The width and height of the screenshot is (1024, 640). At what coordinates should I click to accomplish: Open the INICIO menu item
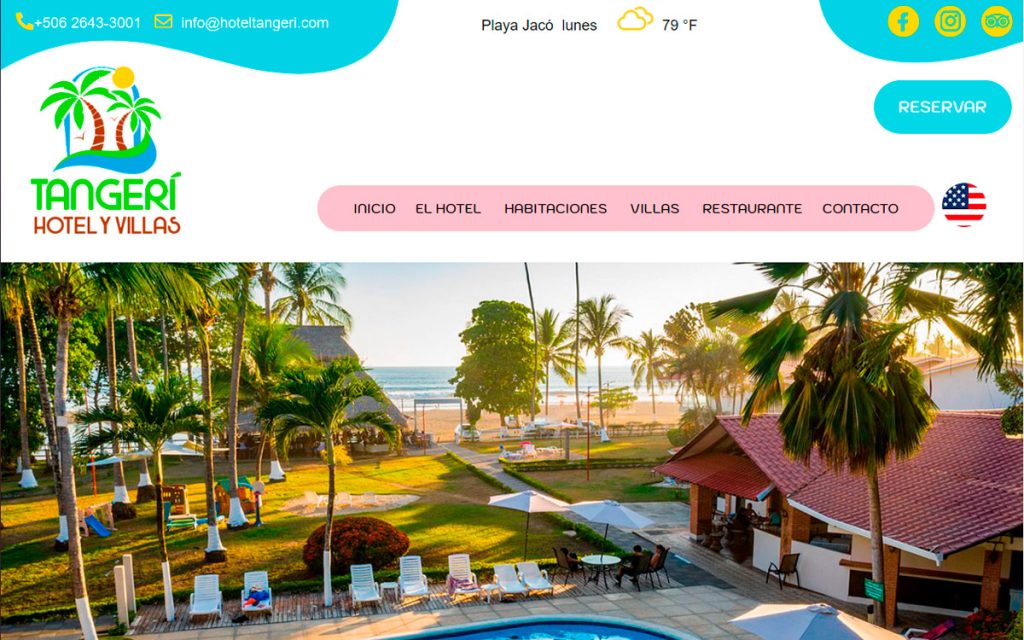tap(374, 208)
